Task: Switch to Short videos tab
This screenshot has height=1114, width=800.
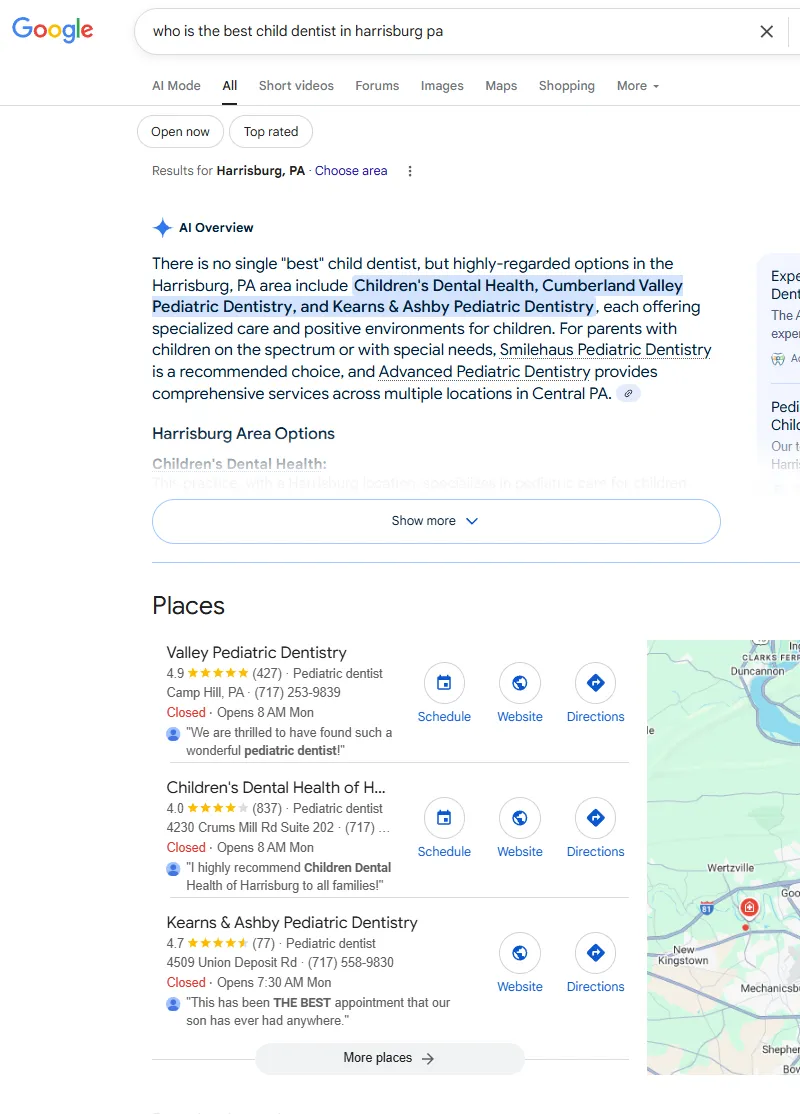Action: [296, 85]
